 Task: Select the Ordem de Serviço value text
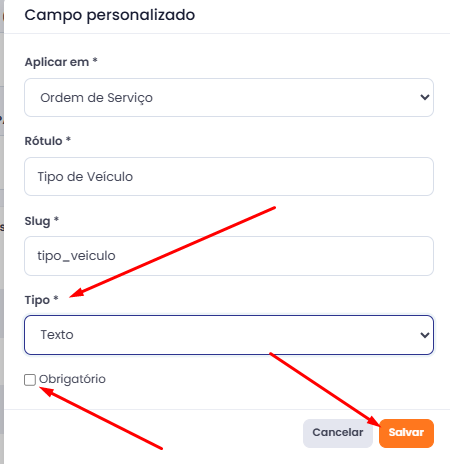(x=96, y=98)
